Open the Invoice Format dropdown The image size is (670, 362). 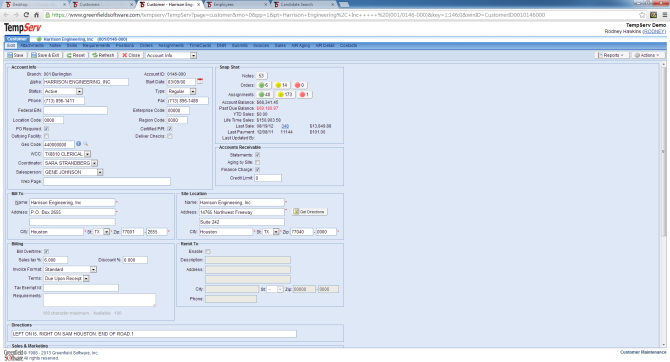pyautogui.click(x=93, y=269)
